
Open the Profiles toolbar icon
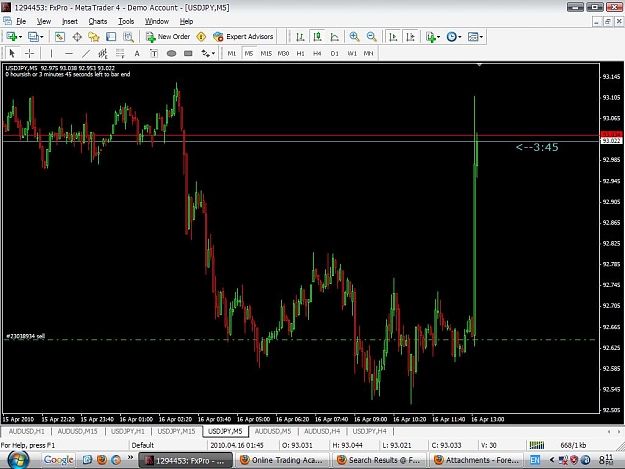(x=33, y=37)
